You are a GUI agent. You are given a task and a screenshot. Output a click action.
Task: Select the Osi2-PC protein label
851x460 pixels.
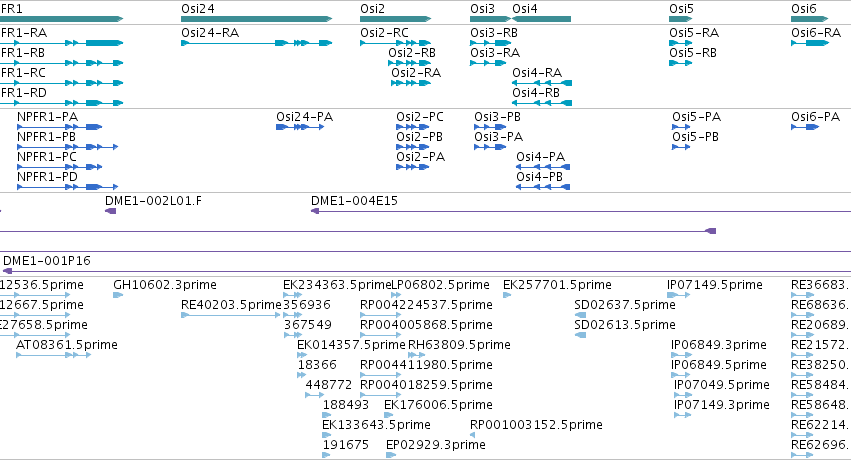tap(420, 117)
